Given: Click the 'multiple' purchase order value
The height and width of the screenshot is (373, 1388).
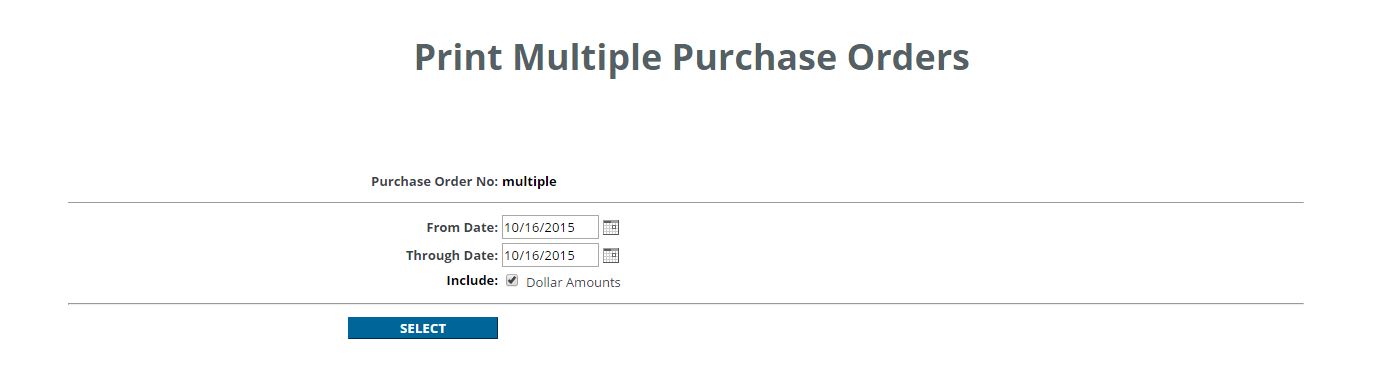Looking at the screenshot, I should point(529,181).
